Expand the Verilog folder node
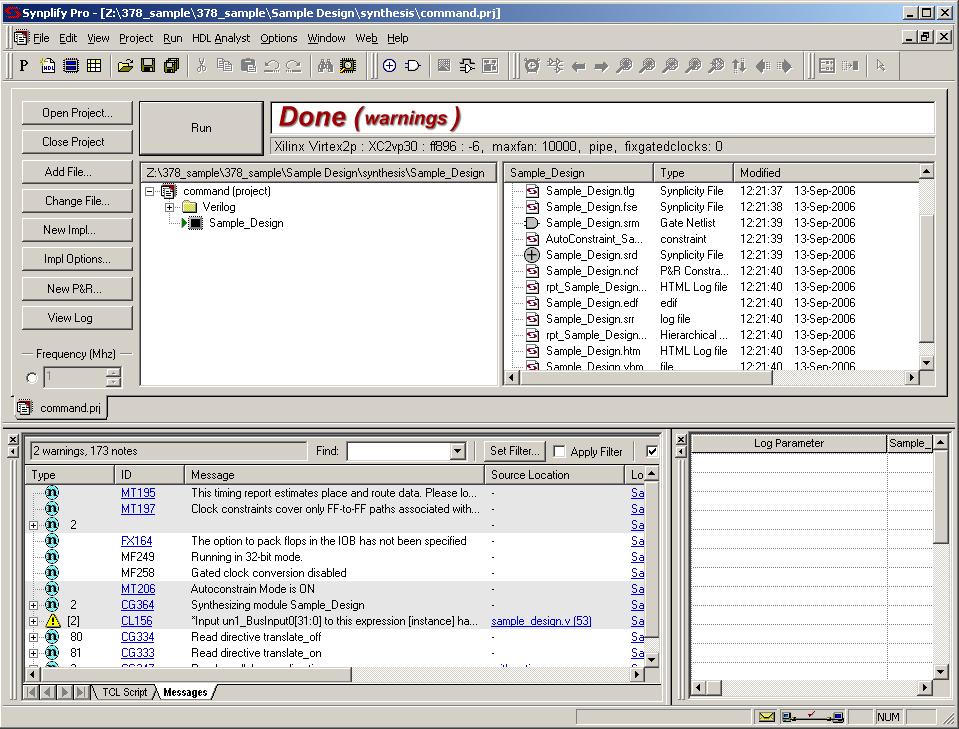The image size is (959, 729). [169, 207]
